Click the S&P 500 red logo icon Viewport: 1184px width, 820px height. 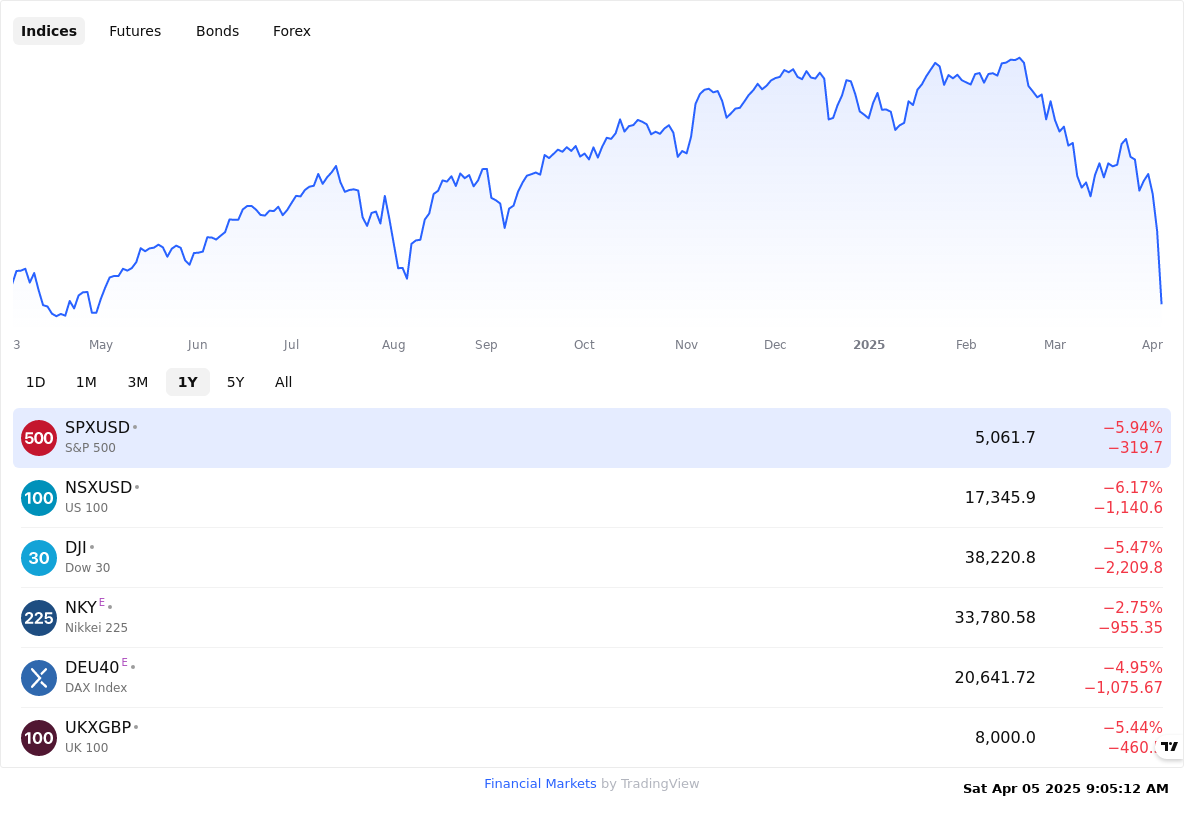[39, 438]
